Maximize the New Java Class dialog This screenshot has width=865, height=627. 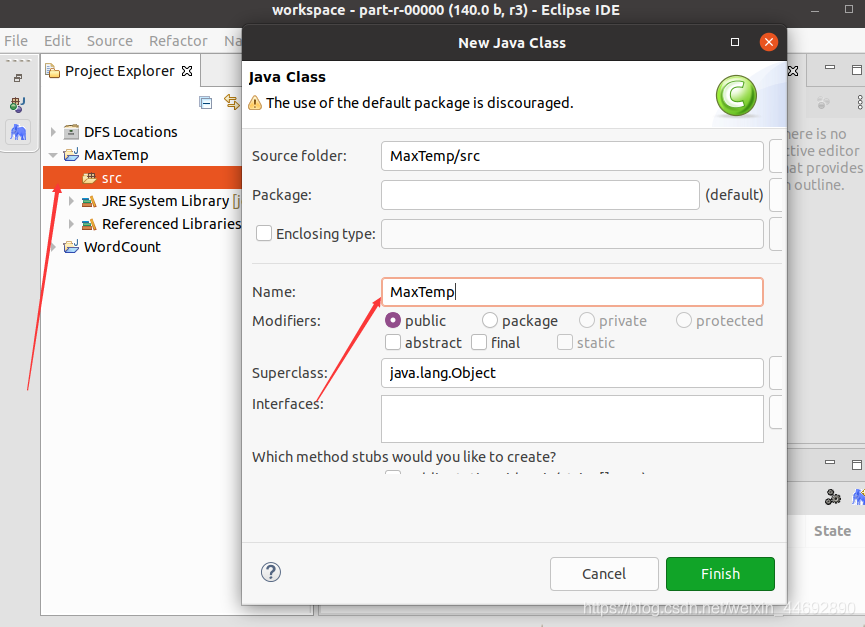735,42
